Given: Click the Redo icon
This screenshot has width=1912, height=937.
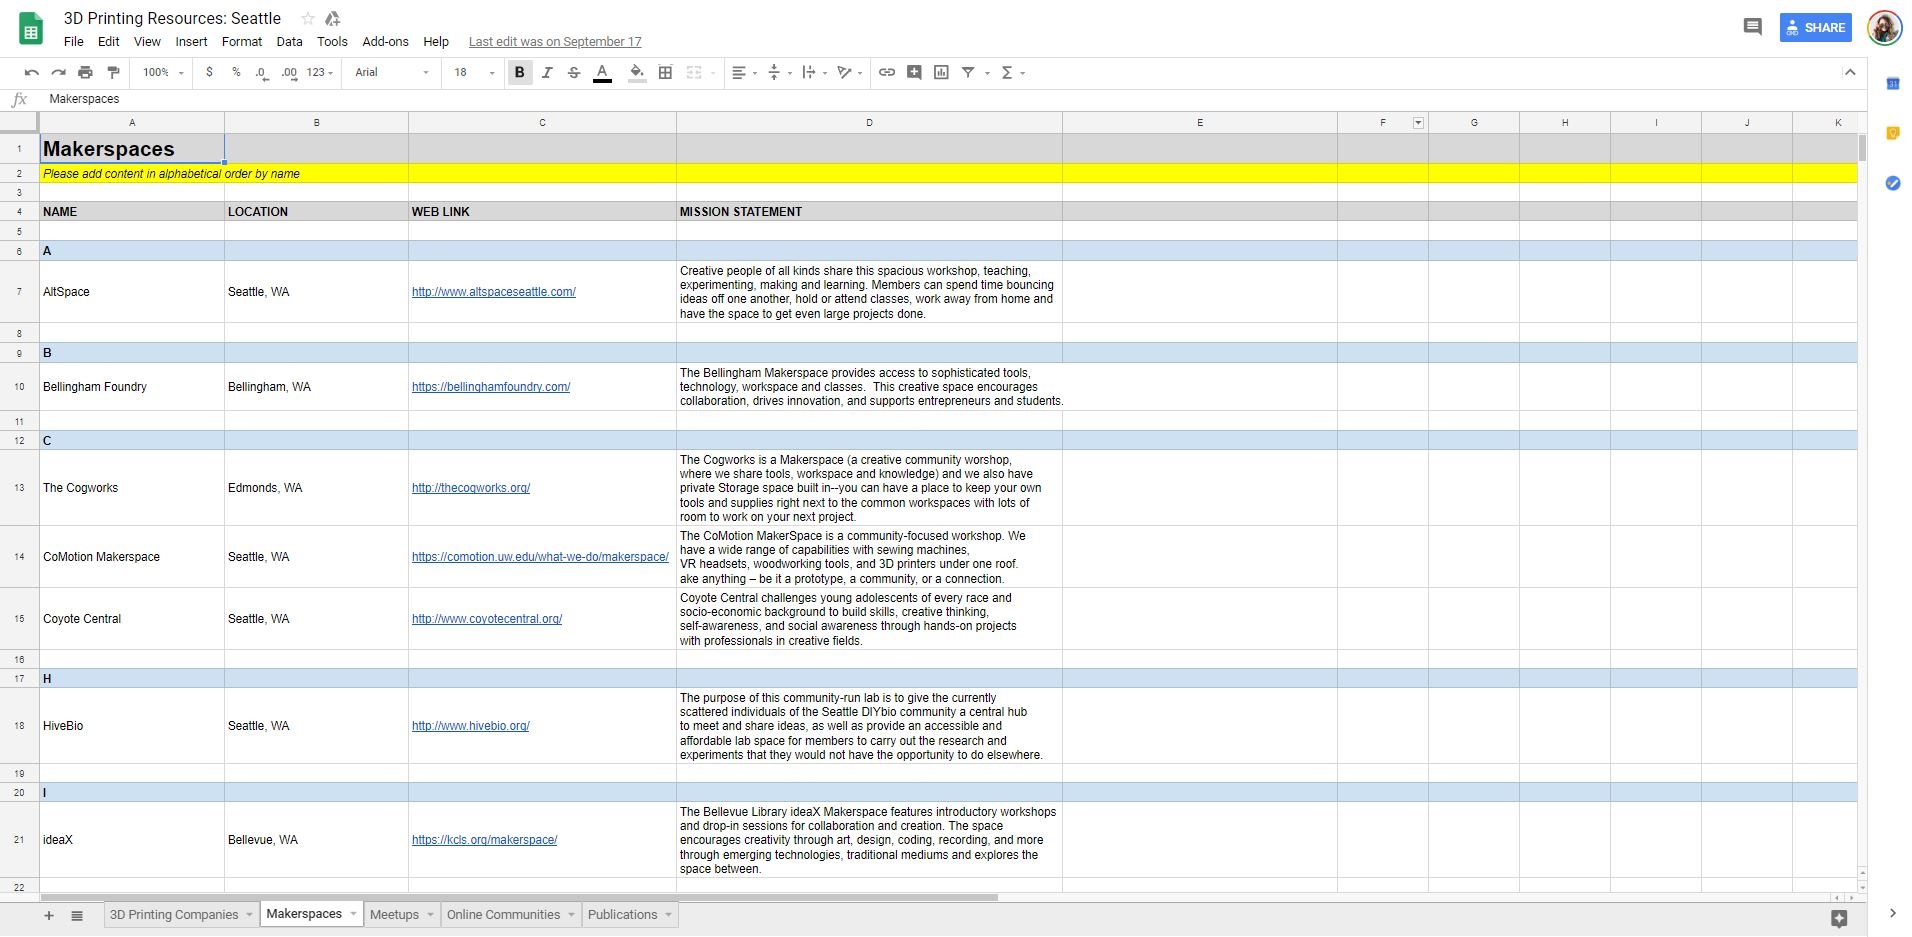Looking at the screenshot, I should point(58,72).
